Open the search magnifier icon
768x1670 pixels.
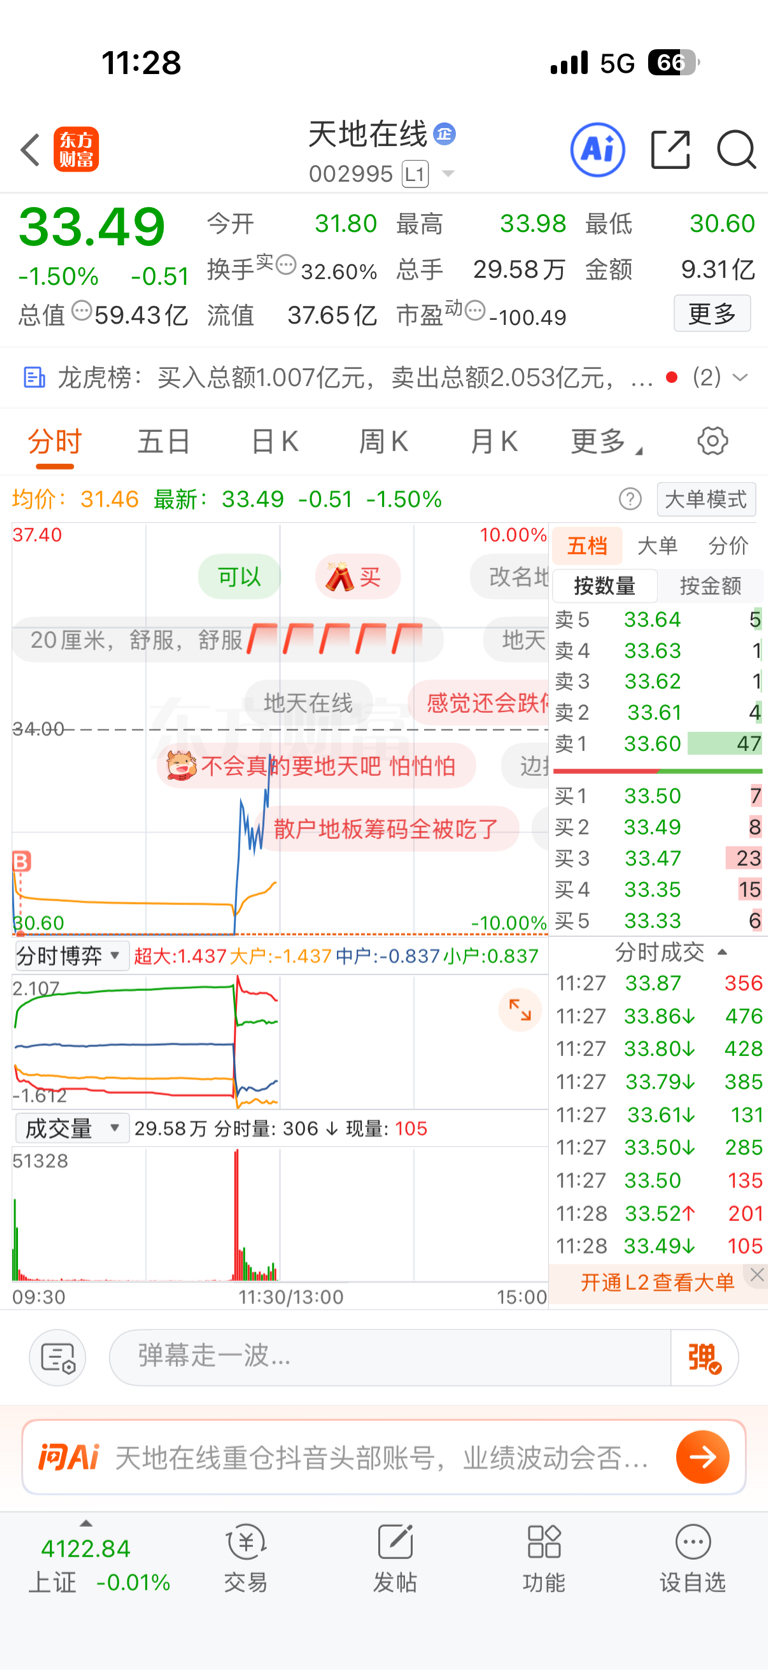click(x=736, y=150)
